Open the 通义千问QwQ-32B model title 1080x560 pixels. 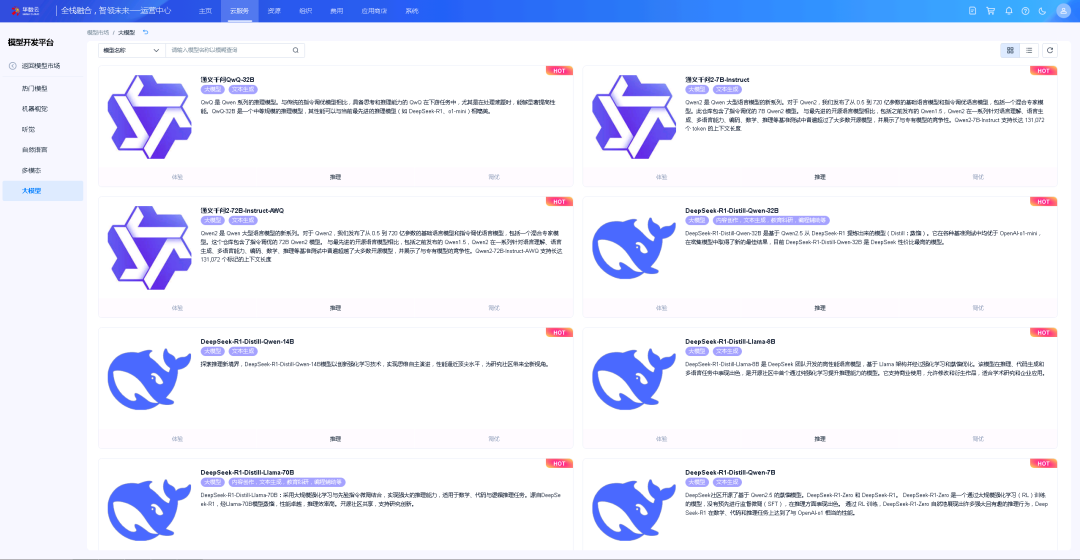227,80
